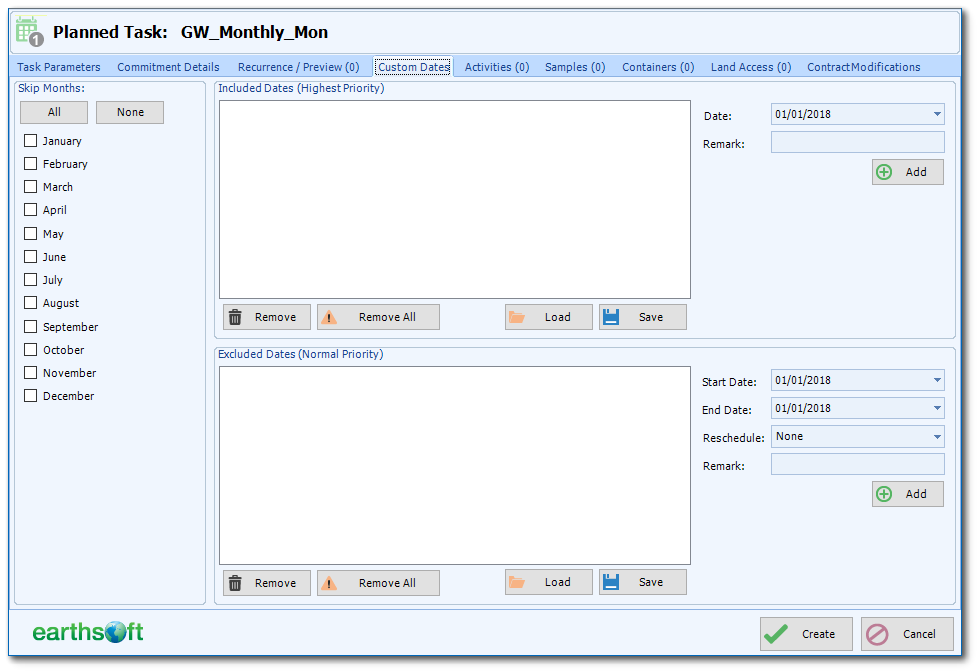Screen dimensions: 978x672
Task: Toggle the December skip checkbox
Action: tap(29, 395)
